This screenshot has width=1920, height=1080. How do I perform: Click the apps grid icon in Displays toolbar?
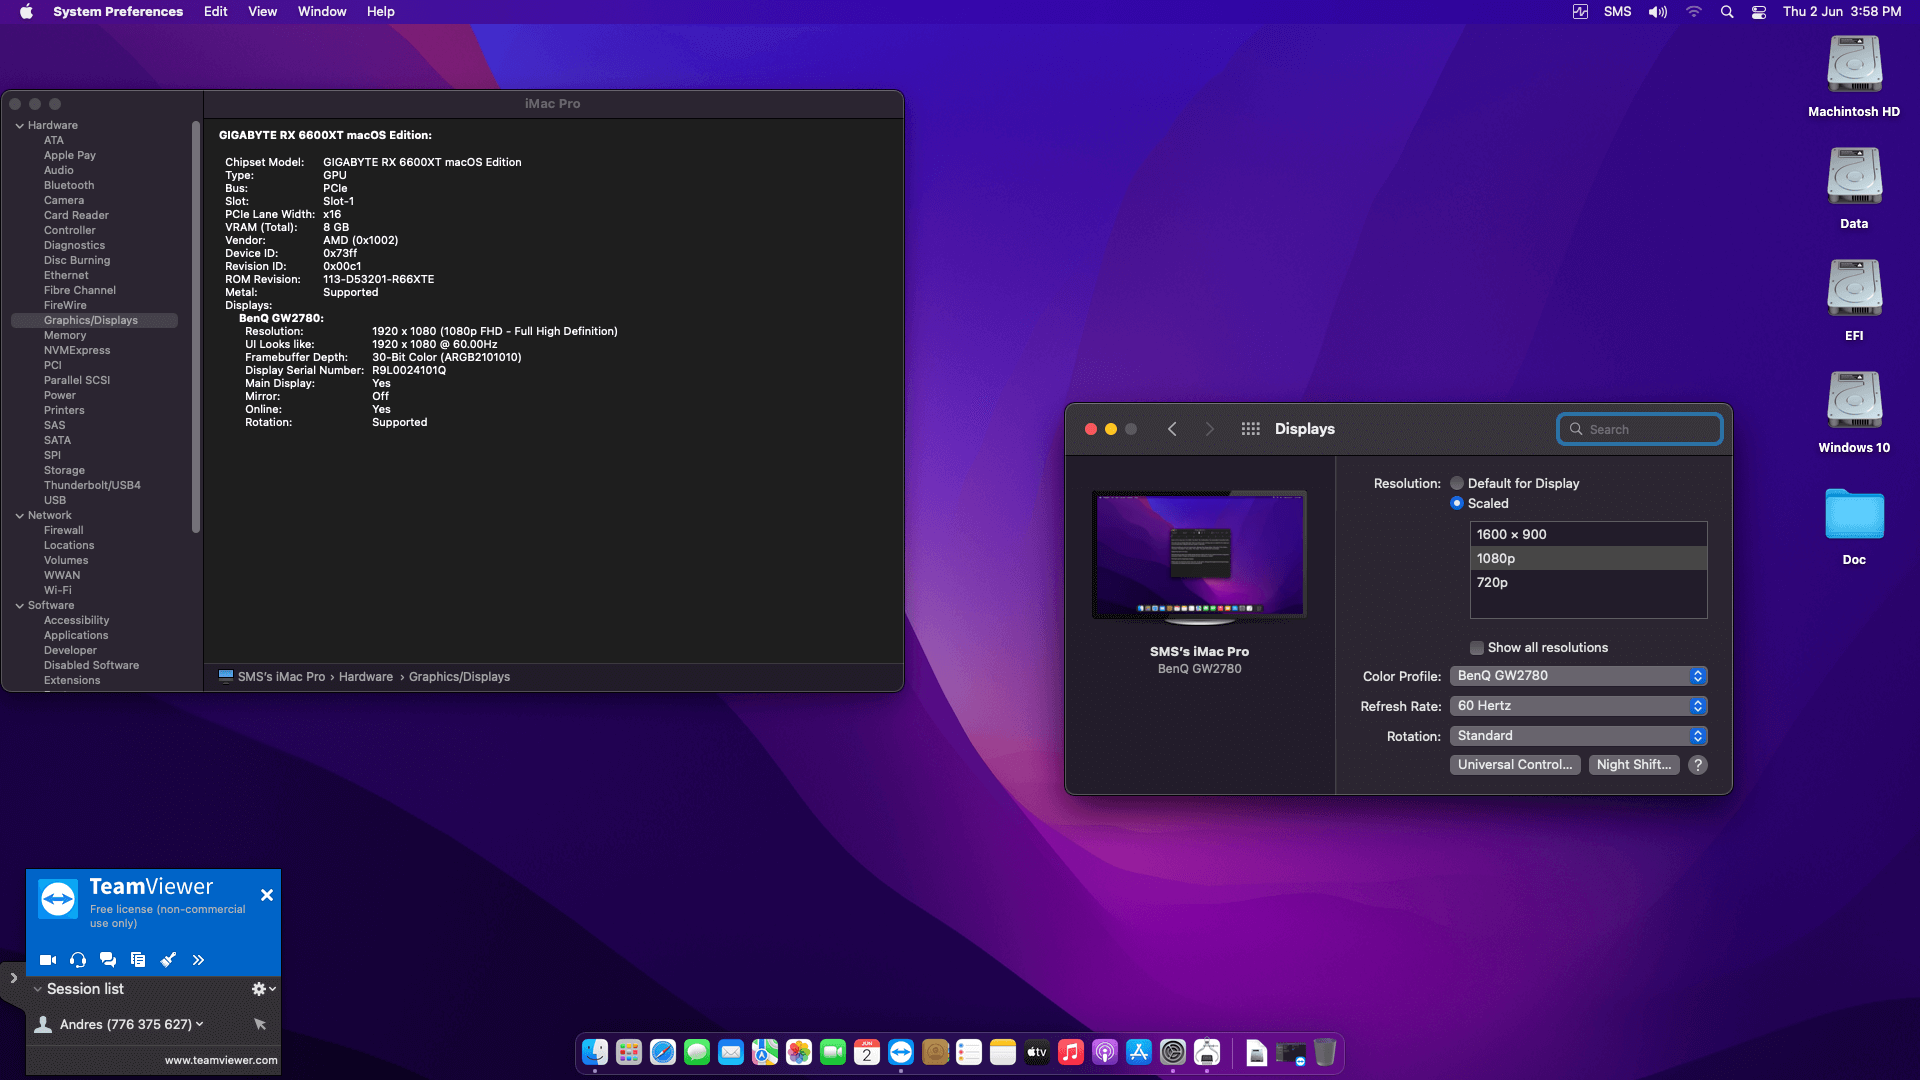(1250, 428)
